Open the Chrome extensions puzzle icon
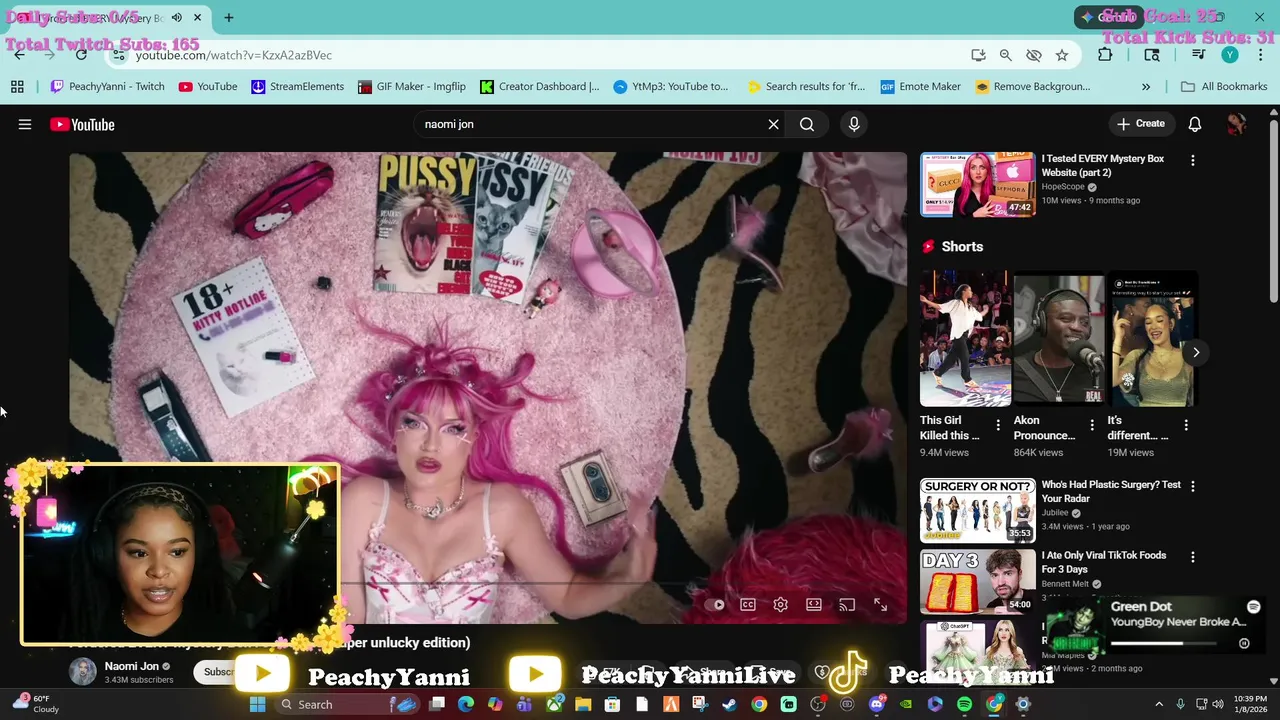 point(1105,55)
